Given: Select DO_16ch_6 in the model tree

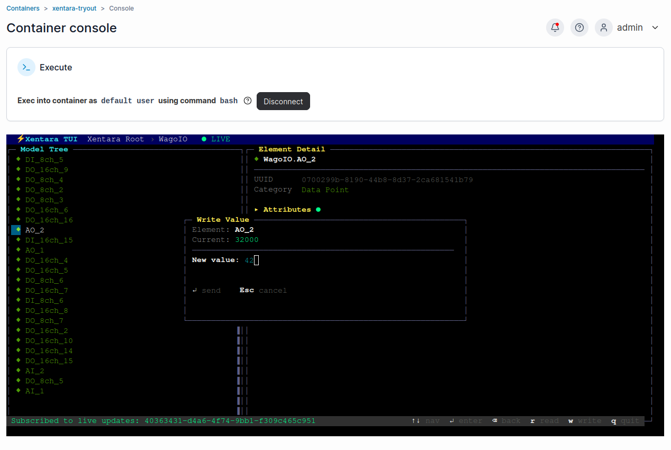Looking at the screenshot, I should pyautogui.click(x=47, y=210).
